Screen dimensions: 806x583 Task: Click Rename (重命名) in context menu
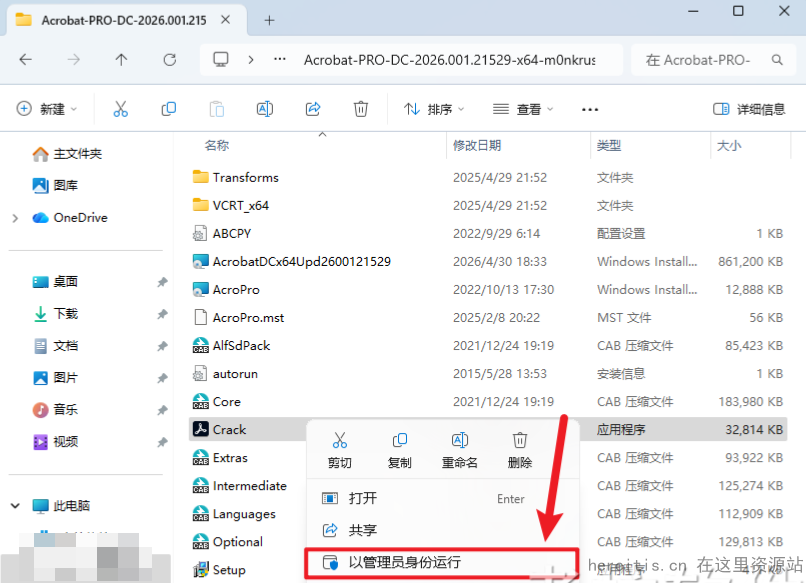coord(460,450)
